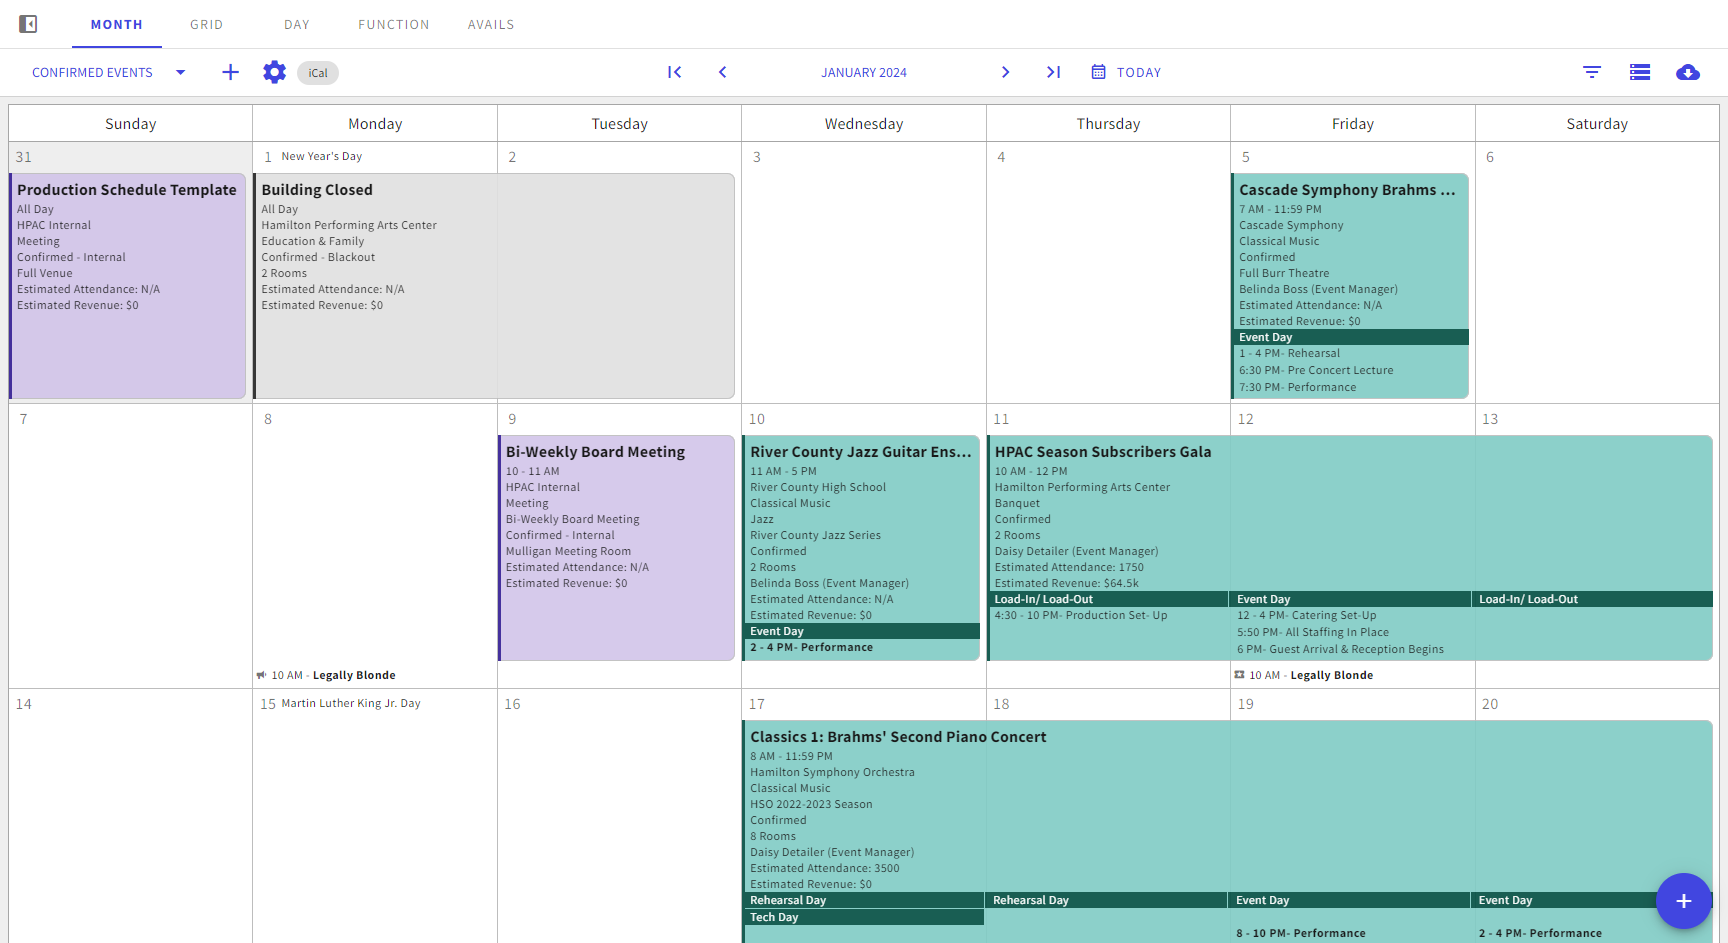This screenshot has width=1728, height=943.
Task: Open the Avails tab
Action: click(491, 24)
